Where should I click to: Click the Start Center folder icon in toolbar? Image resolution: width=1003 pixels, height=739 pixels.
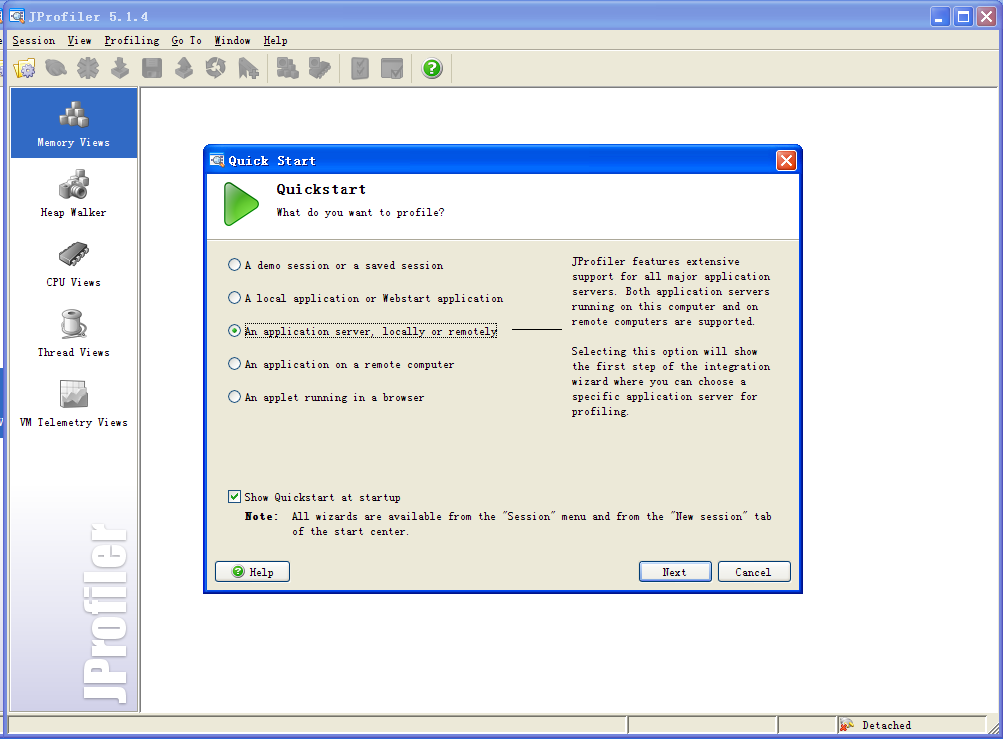point(24,68)
